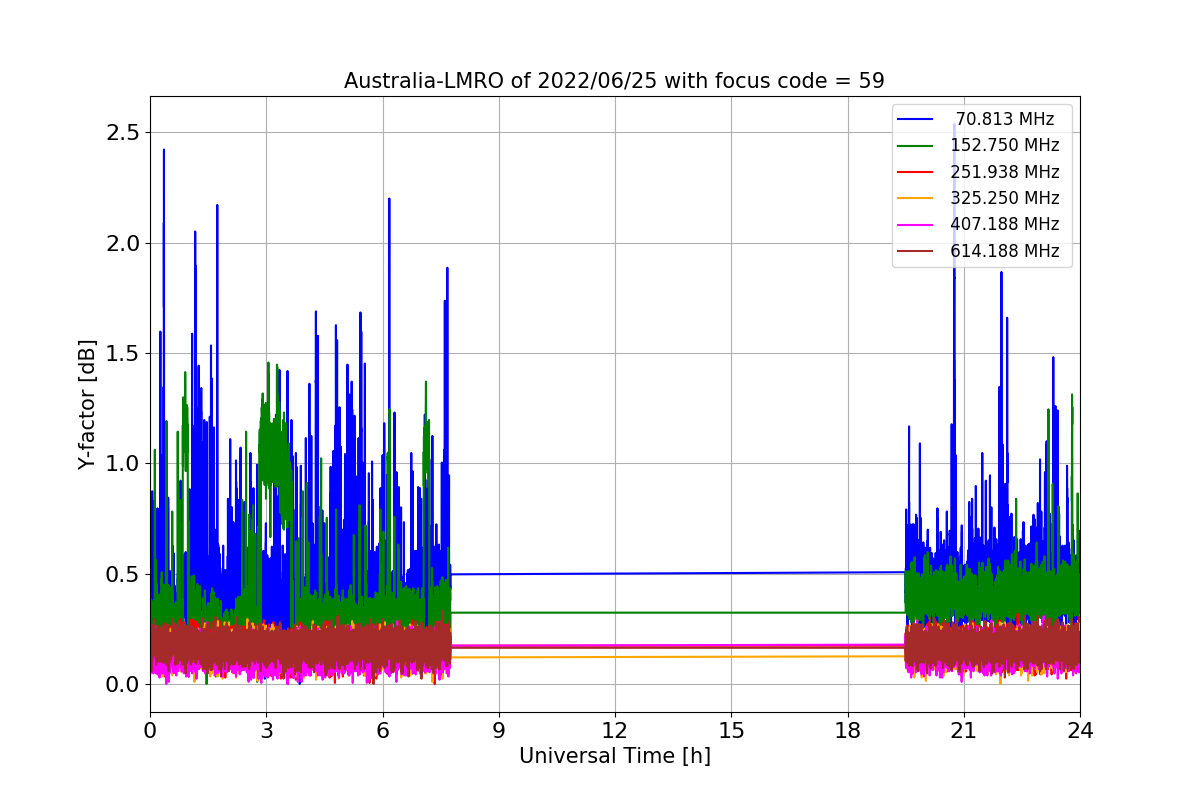The height and width of the screenshot is (800, 1200).
Task: Click x-axis tick label 15
Action: [731, 730]
